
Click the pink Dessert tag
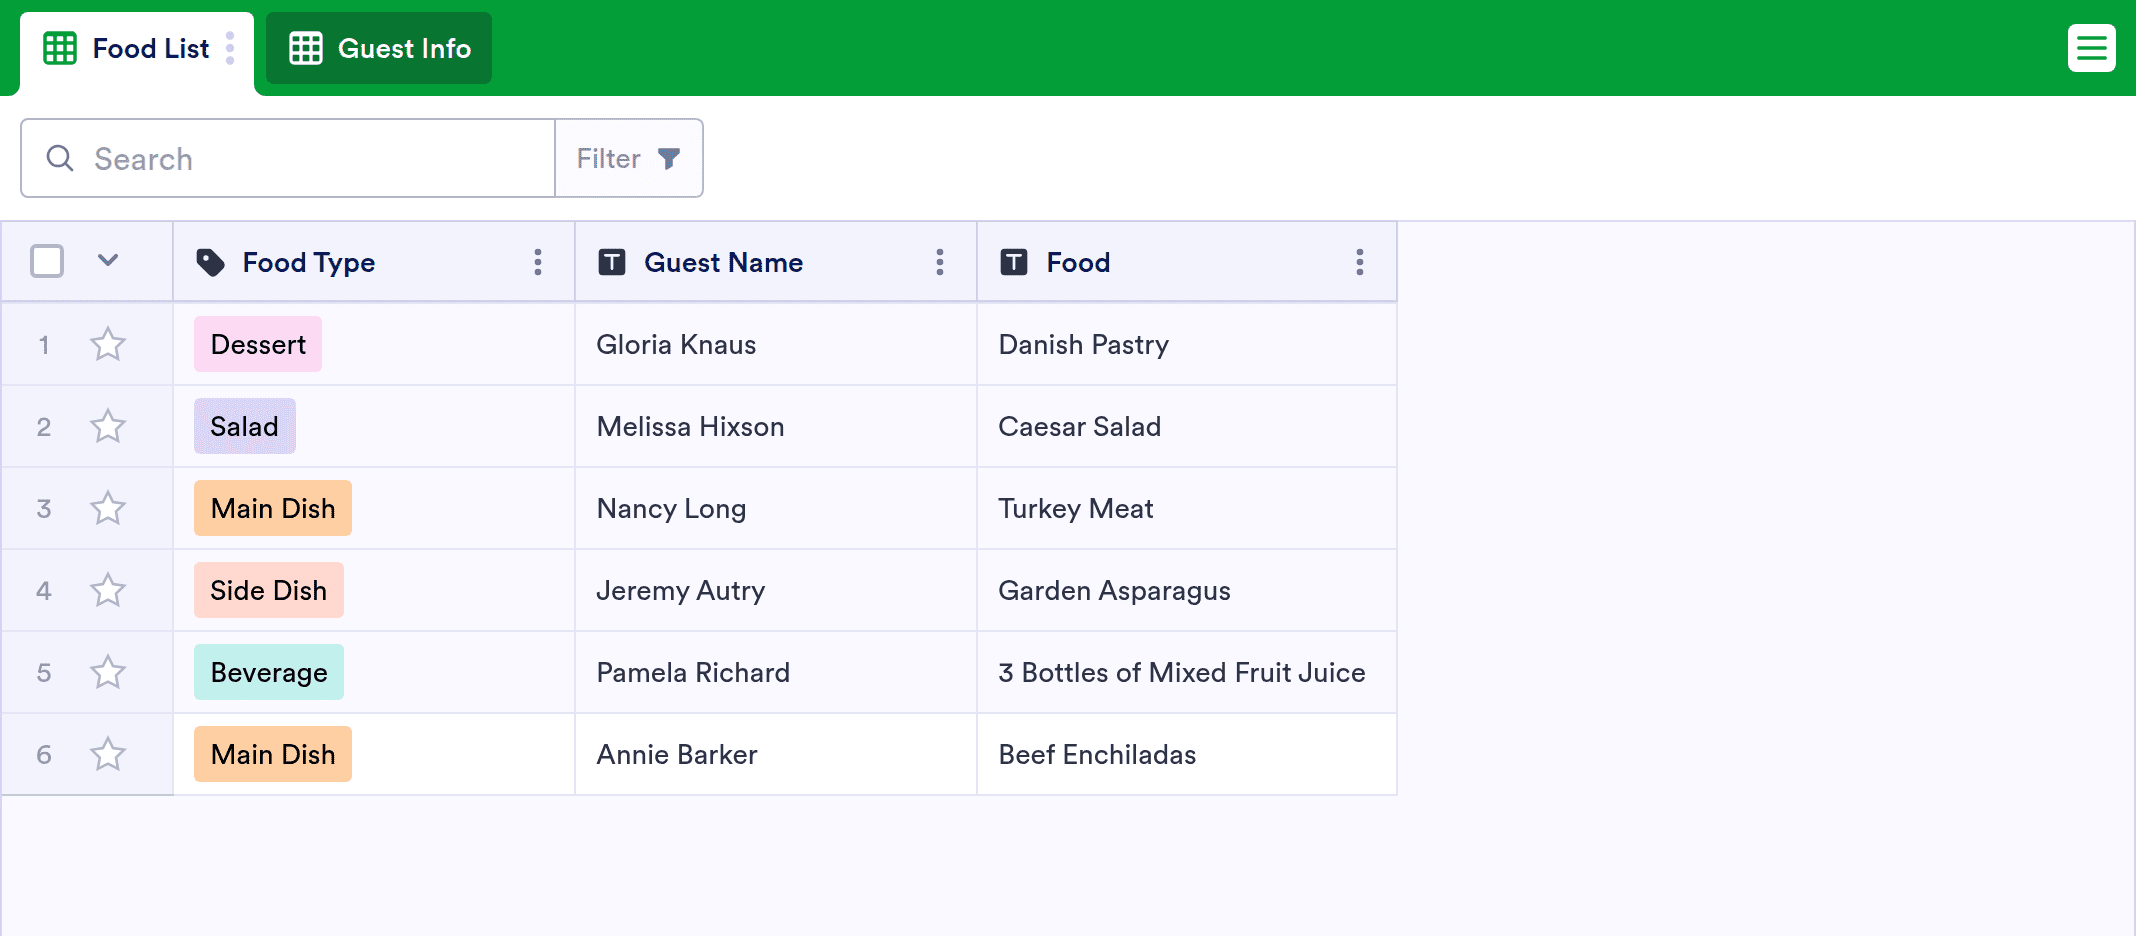coord(258,345)
